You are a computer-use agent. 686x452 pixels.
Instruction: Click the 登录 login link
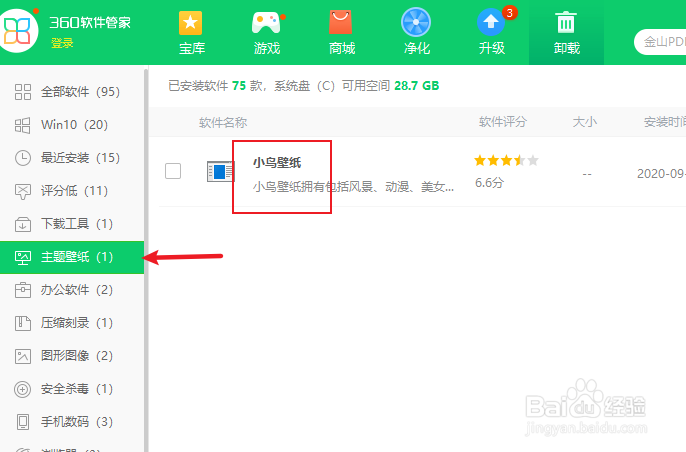click(x=62, y=43)
